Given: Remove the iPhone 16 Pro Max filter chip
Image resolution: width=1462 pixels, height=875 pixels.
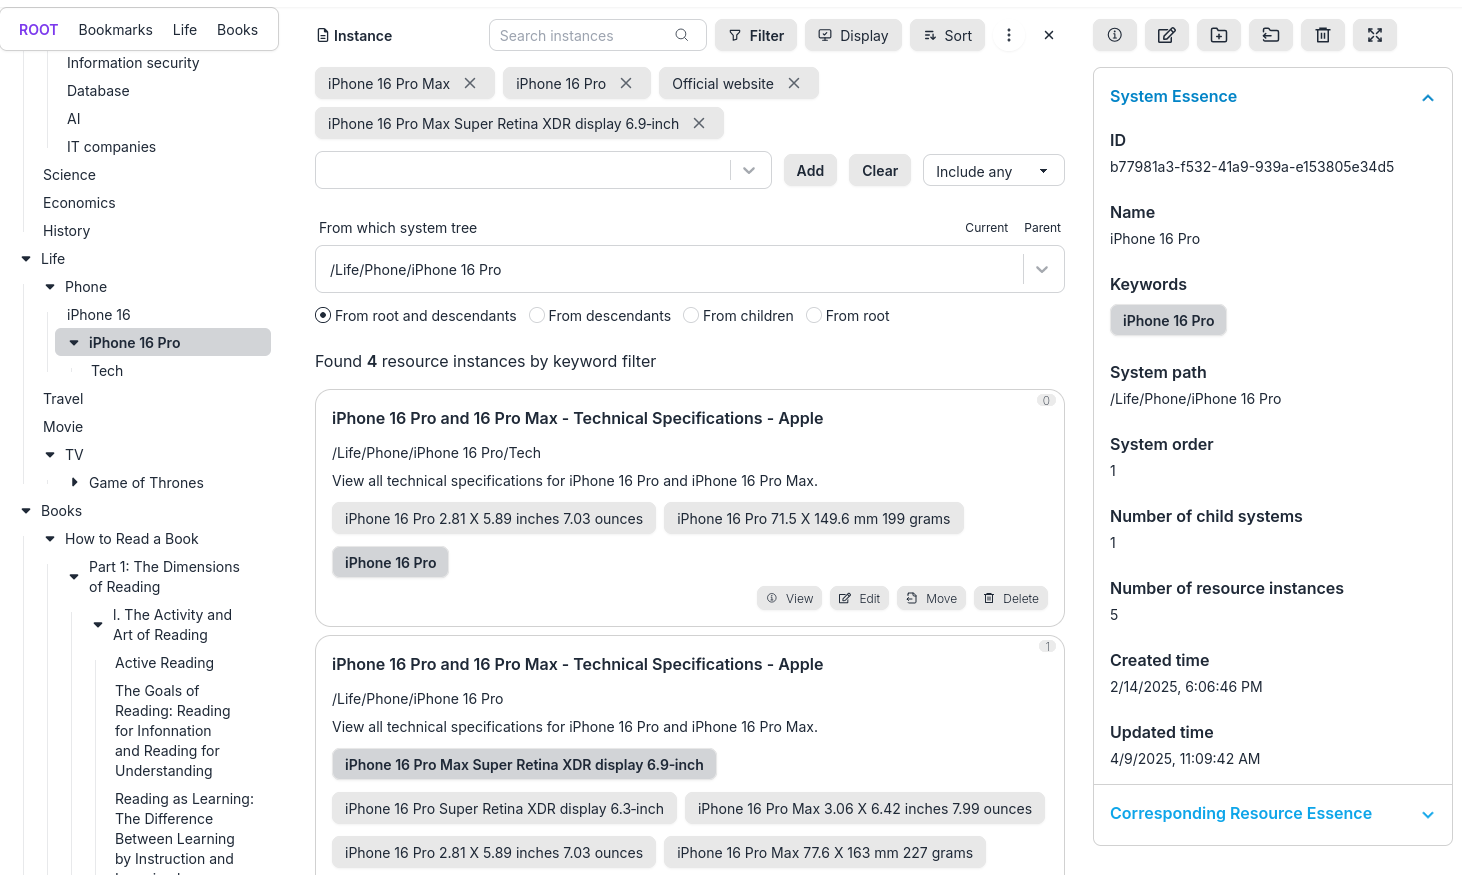Looking at the screenshot, I should click(x=470, y=83).
